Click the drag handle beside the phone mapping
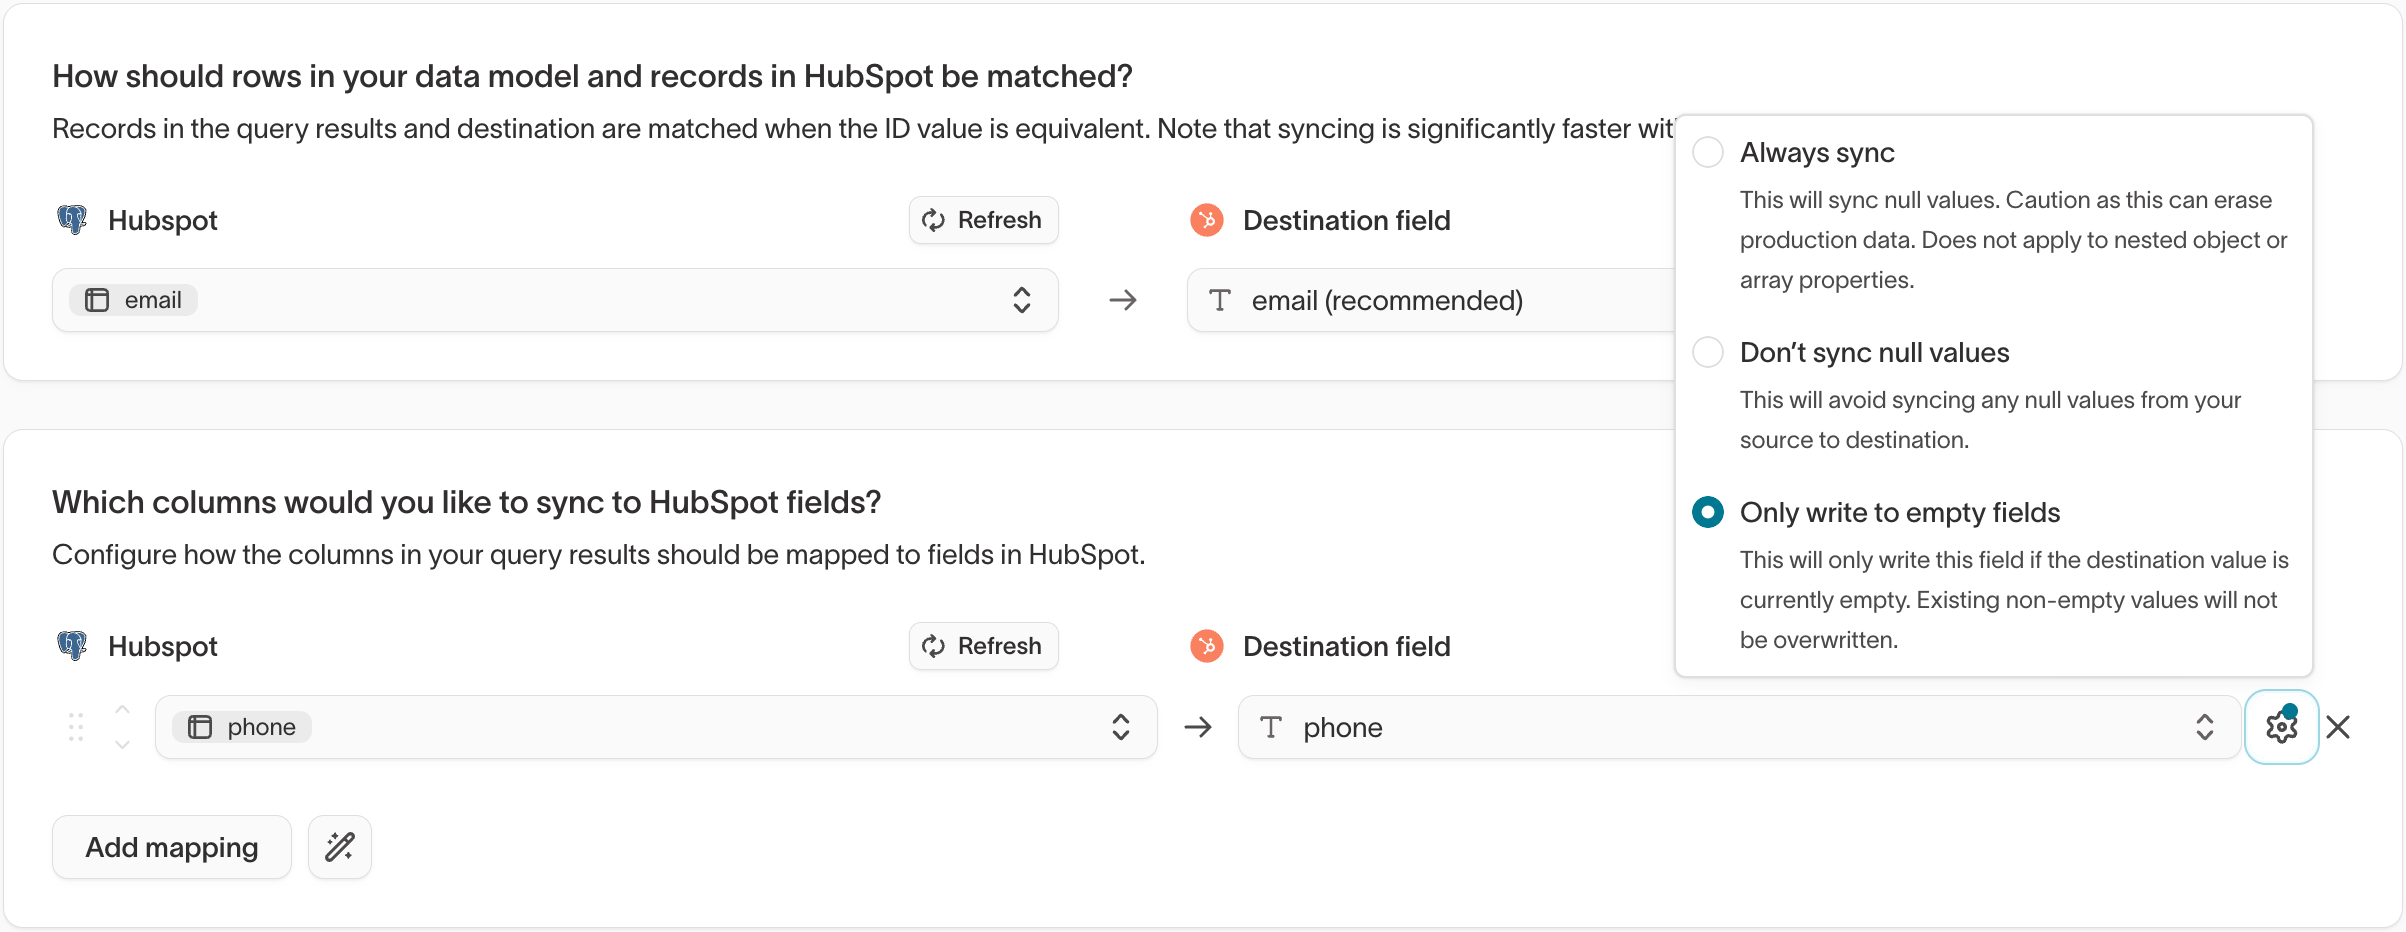The height and width of the screenshot is (932, 2406). coord(75,727)
